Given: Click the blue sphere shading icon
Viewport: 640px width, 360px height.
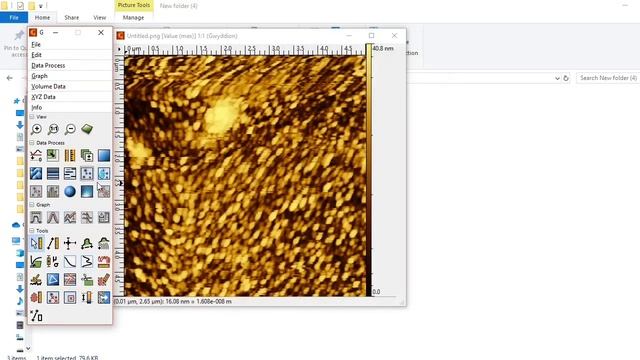Looking at the screenshot, I should pyautogui.click(x=70, y=191).
